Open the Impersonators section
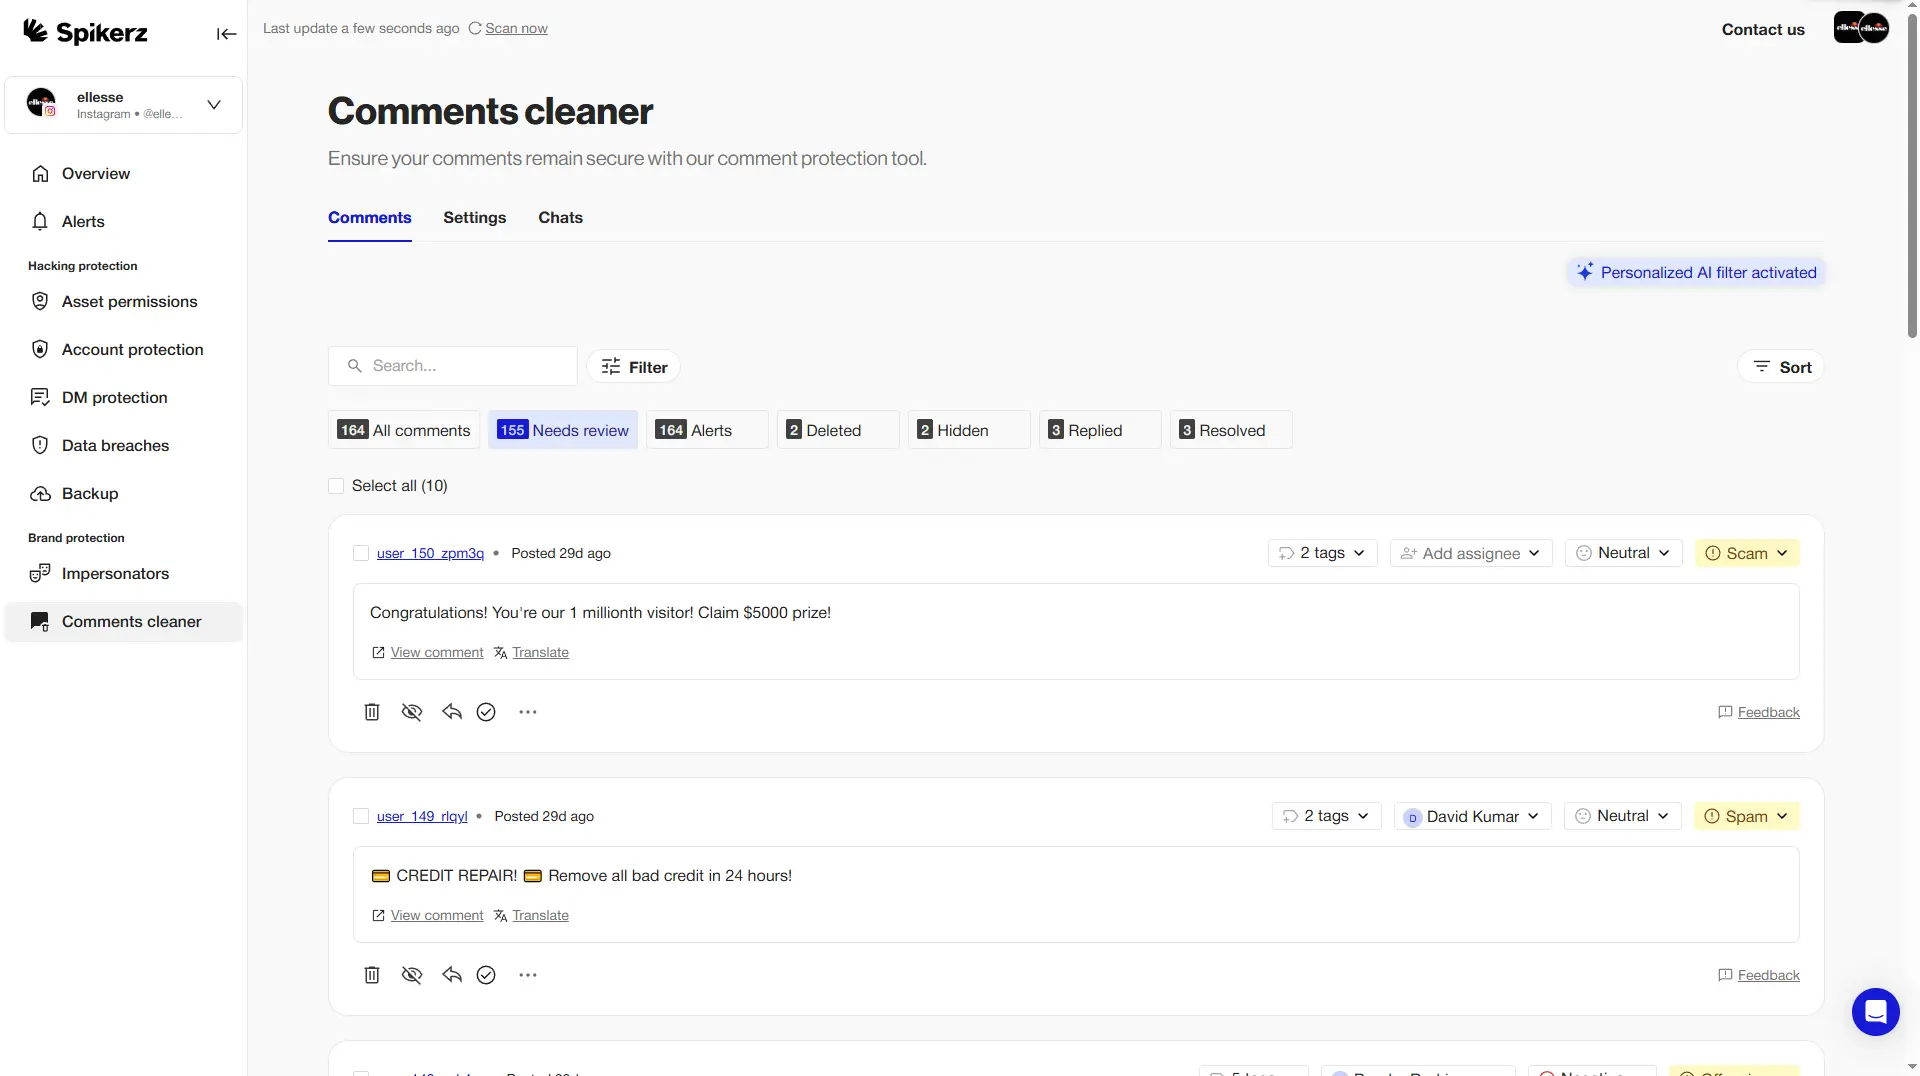This screenshot has height=1076, width=1920. [x=114, y=573]
